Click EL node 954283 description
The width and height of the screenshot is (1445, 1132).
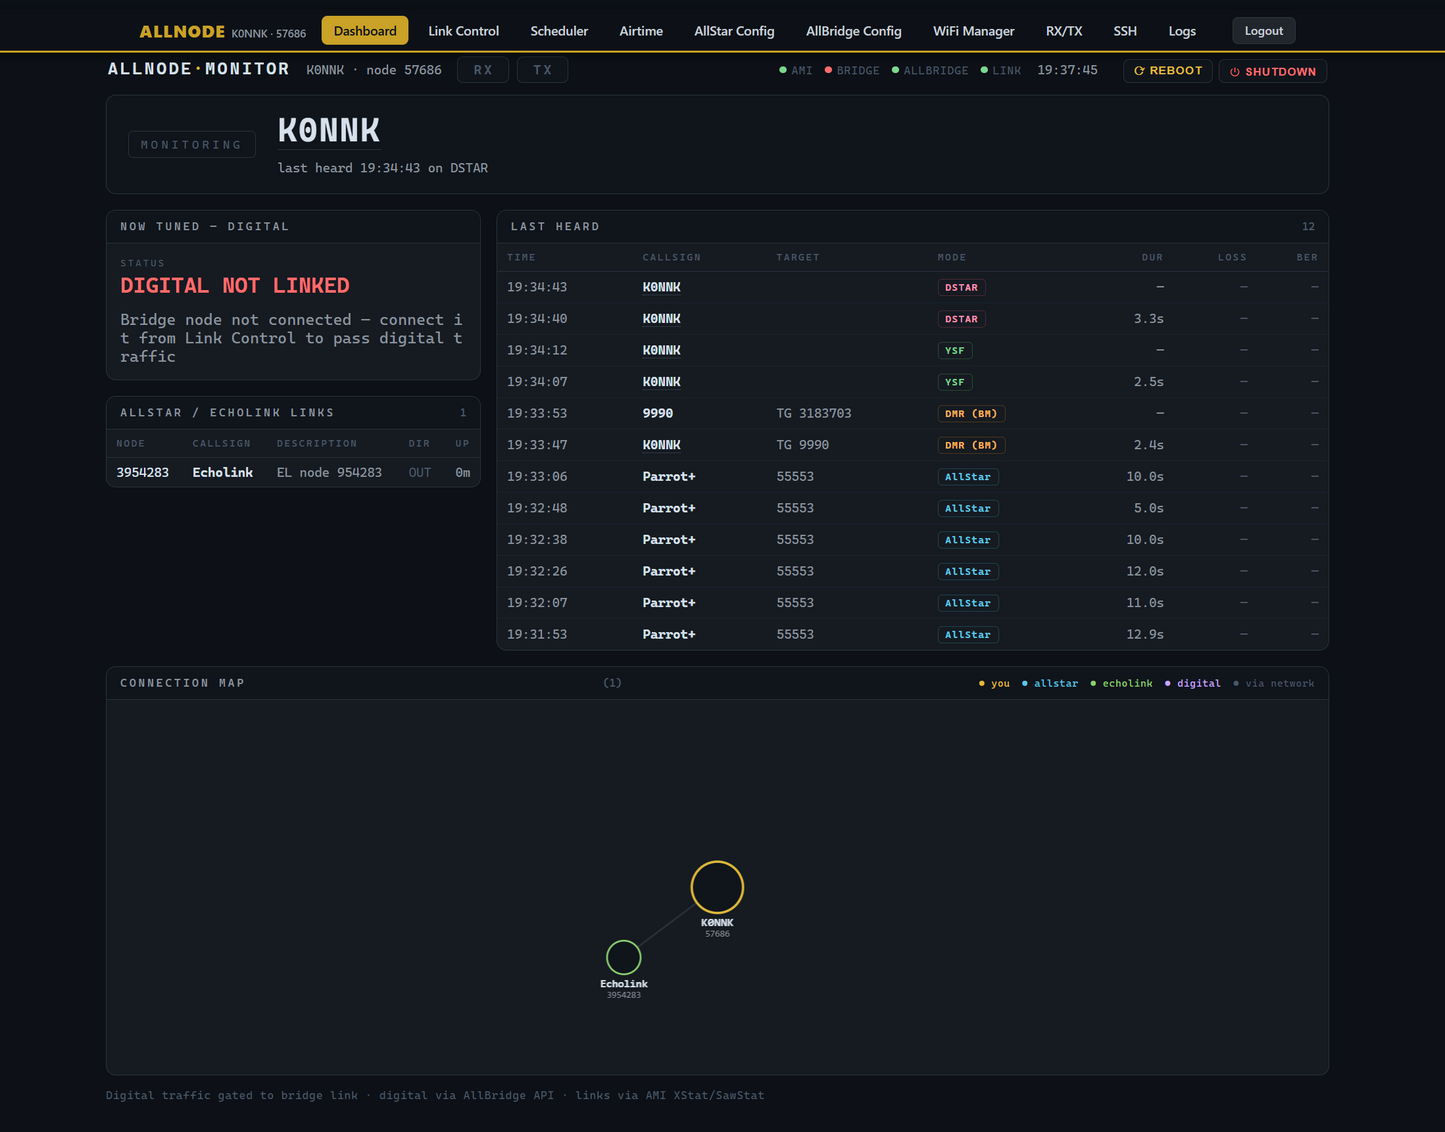[329, 472]
